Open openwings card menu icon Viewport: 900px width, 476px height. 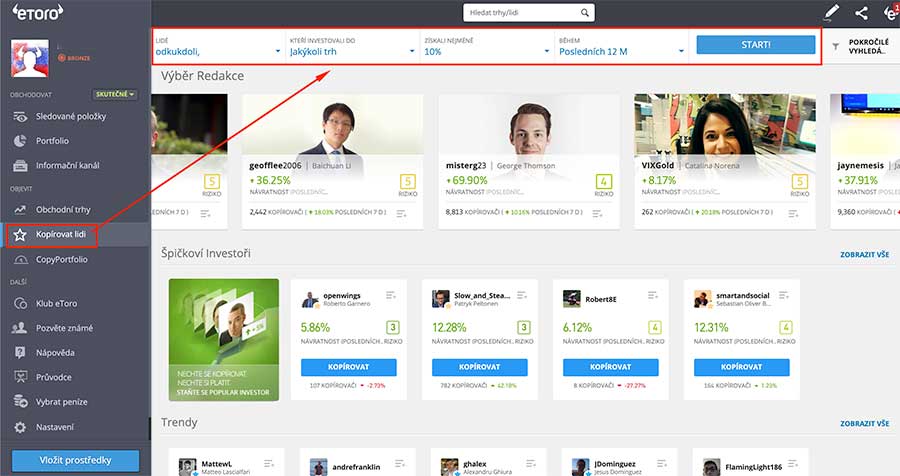tap(391, 295)
